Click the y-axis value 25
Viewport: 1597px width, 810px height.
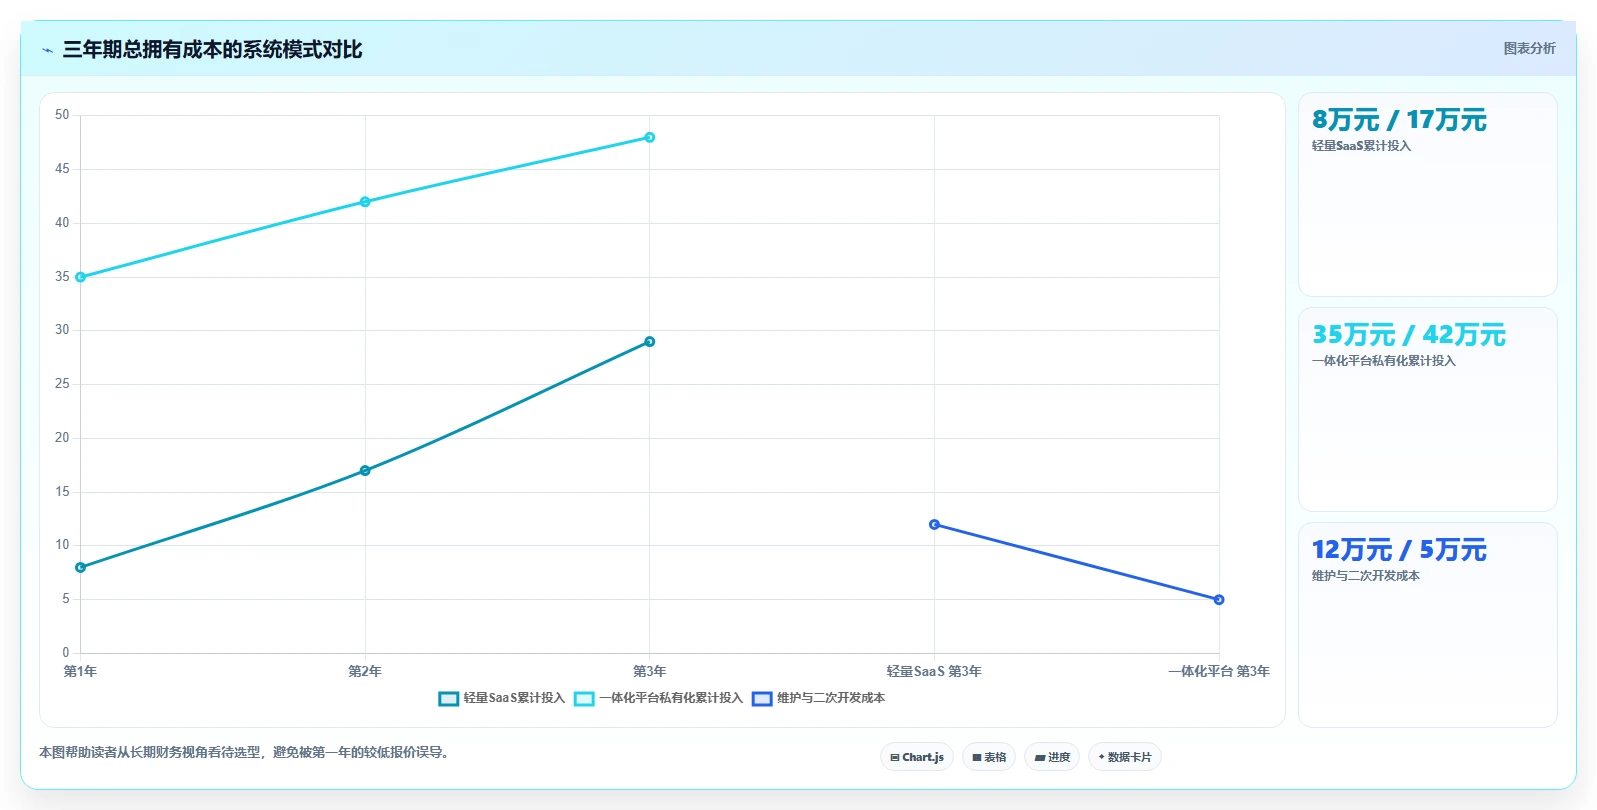coord(62,384)
